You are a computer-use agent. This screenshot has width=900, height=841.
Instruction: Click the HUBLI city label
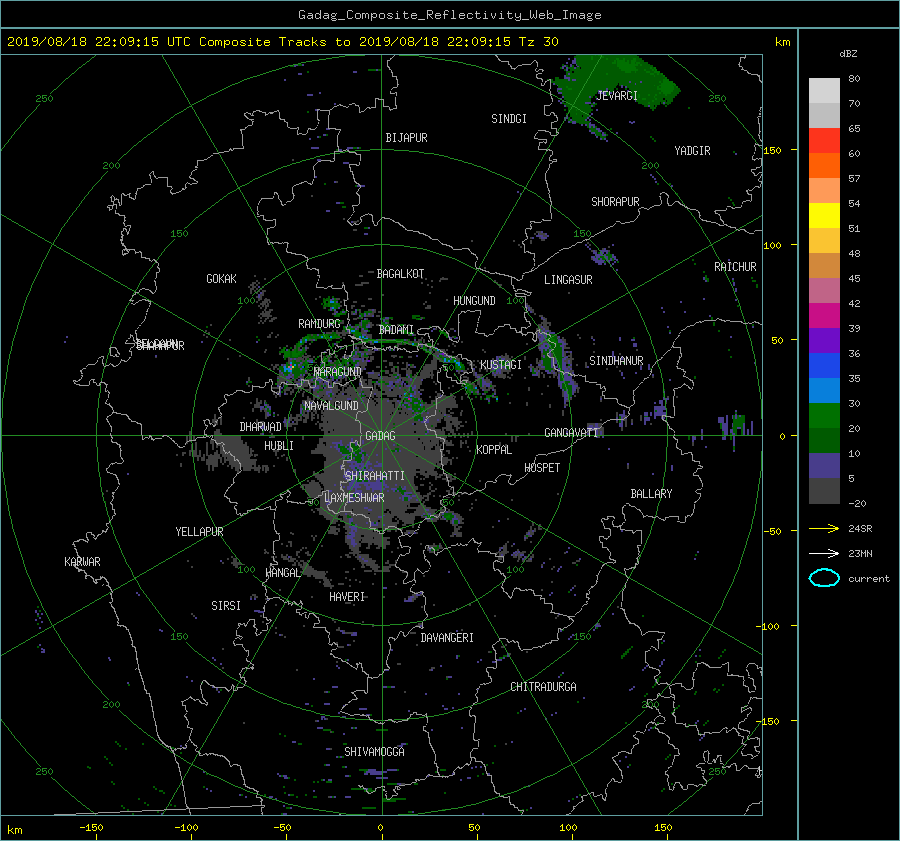pos(278,446)
